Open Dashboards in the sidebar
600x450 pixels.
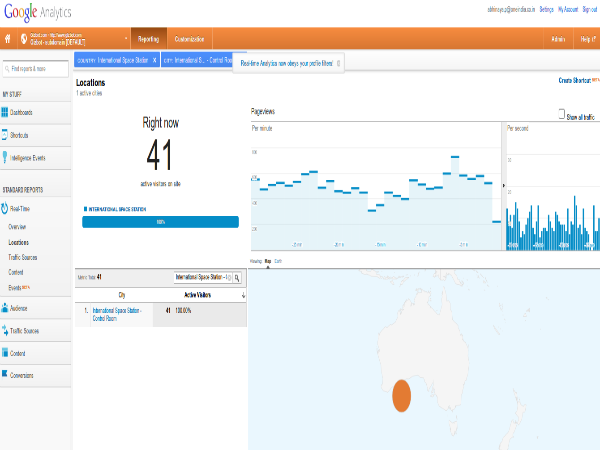pyautogui.click(x=21, y=112)
